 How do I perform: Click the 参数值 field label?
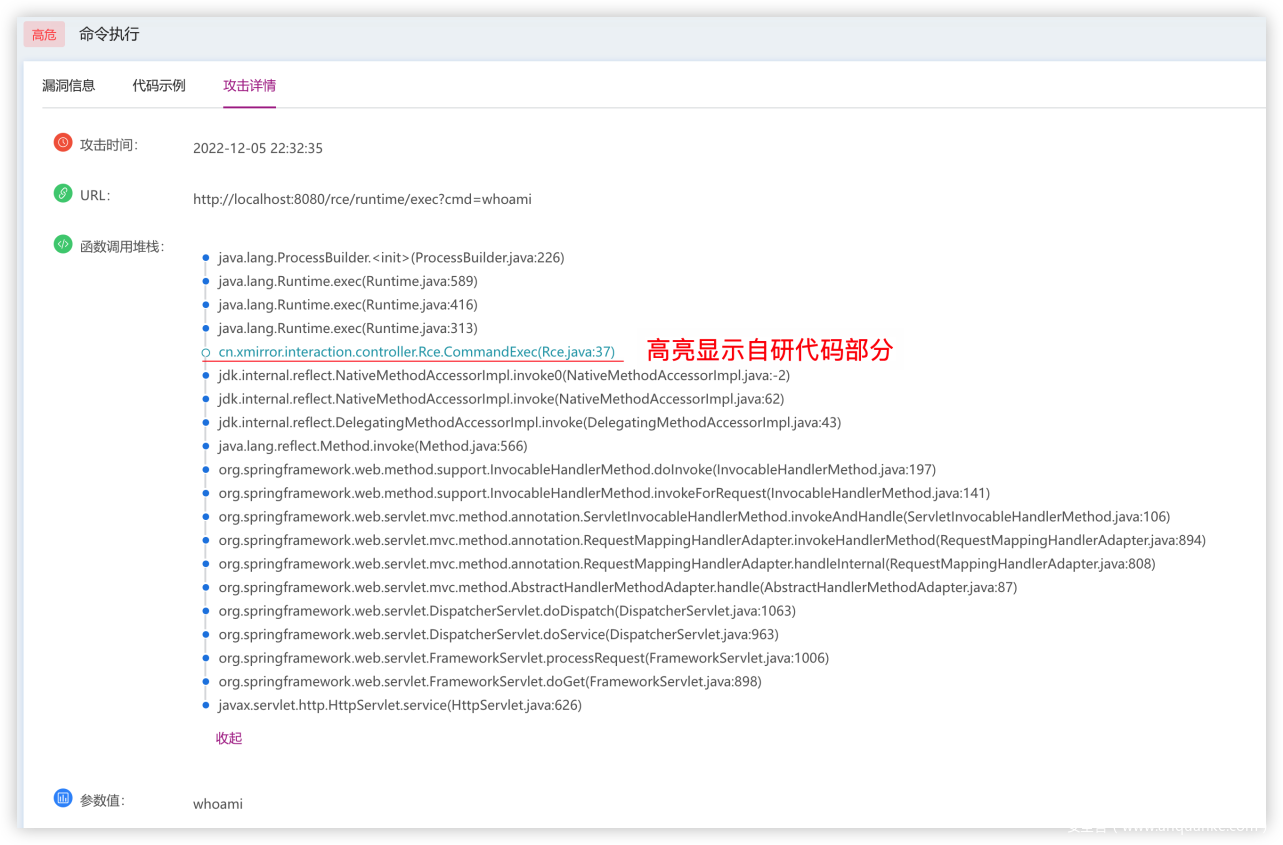[103, 800]
